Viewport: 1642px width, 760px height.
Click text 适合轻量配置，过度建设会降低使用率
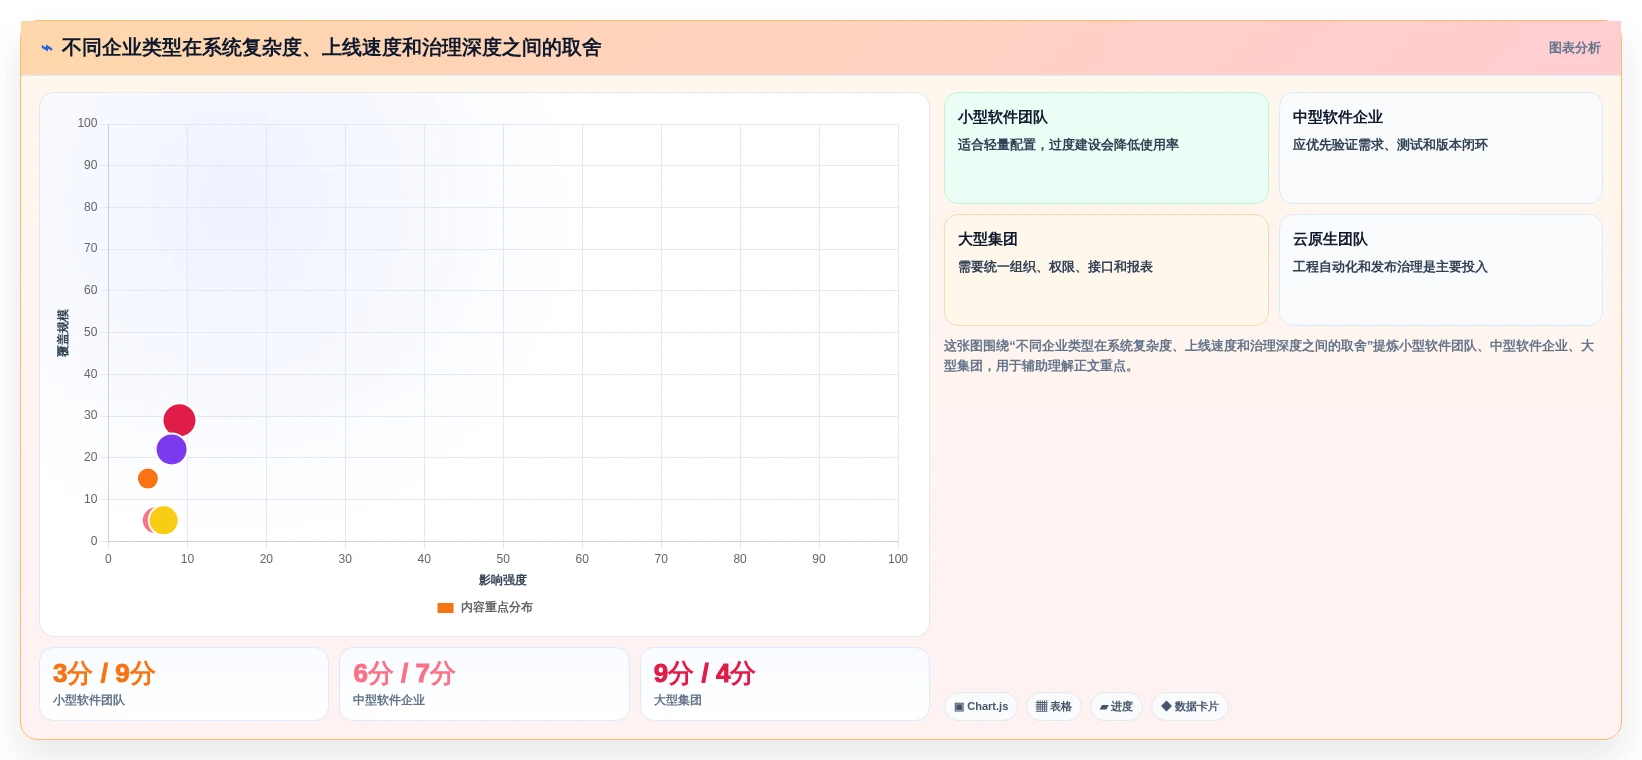[1068, 145]
